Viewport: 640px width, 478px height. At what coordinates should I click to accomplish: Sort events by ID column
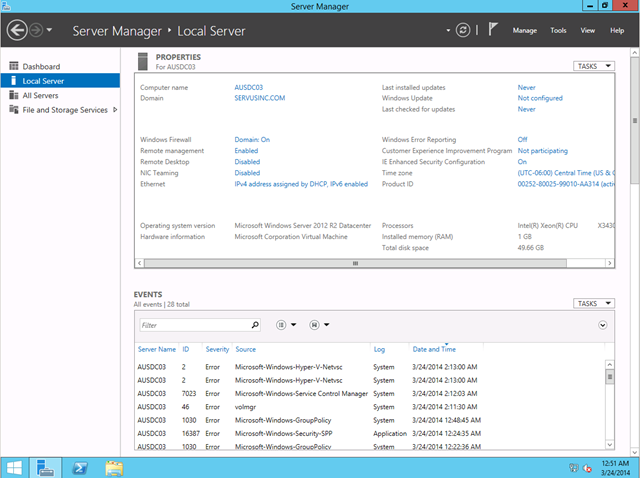point(186,349)
